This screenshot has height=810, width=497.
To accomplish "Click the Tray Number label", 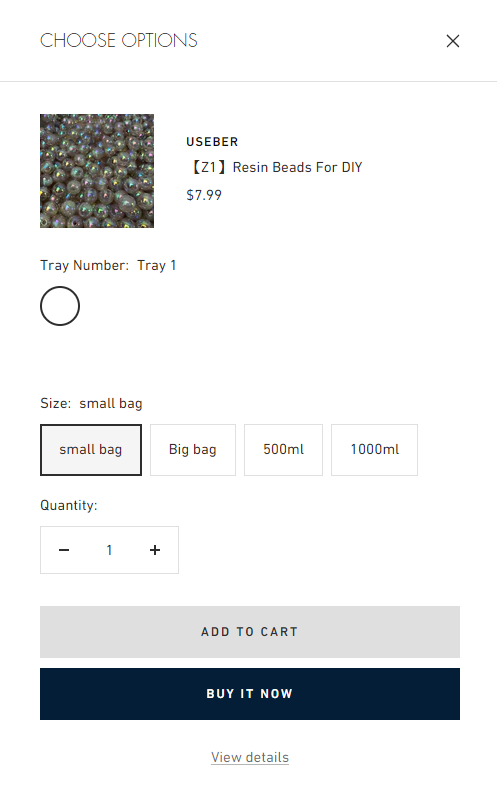I will coord(85,266).
